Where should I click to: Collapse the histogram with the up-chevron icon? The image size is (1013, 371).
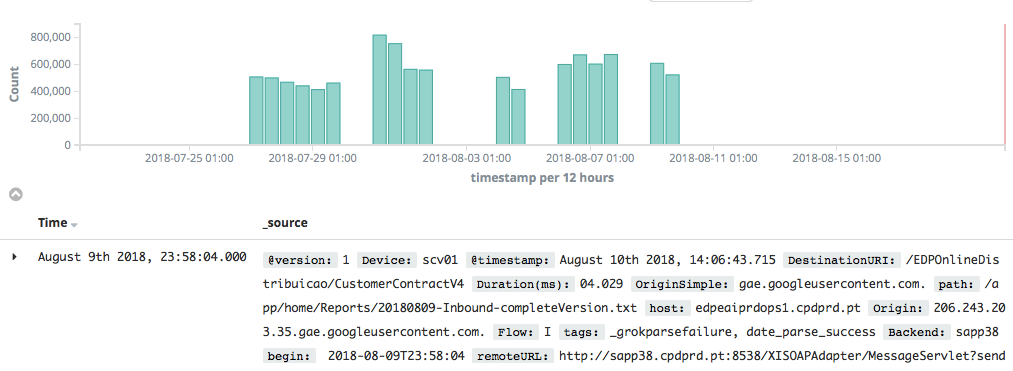(16, 194)
